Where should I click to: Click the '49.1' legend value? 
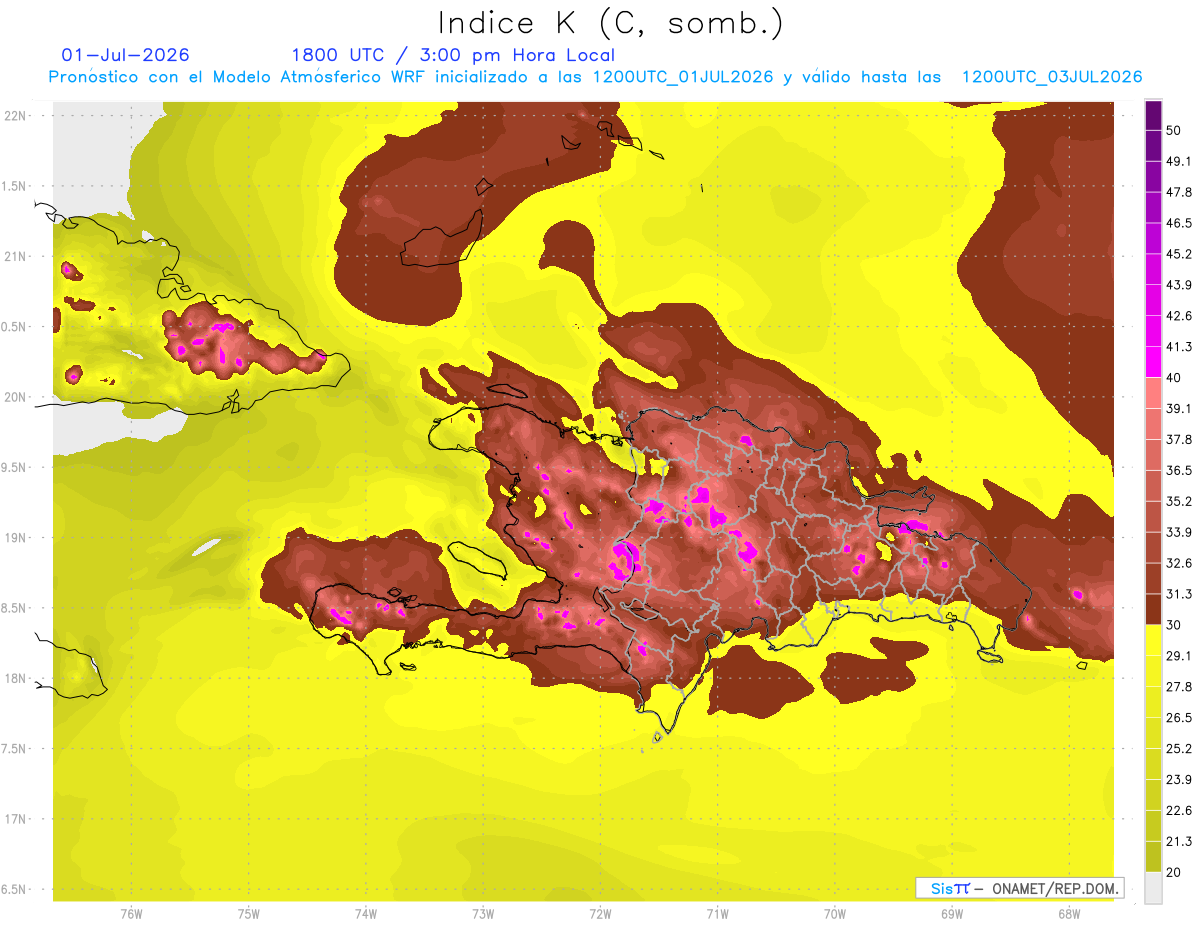(x=1180, y=161)
